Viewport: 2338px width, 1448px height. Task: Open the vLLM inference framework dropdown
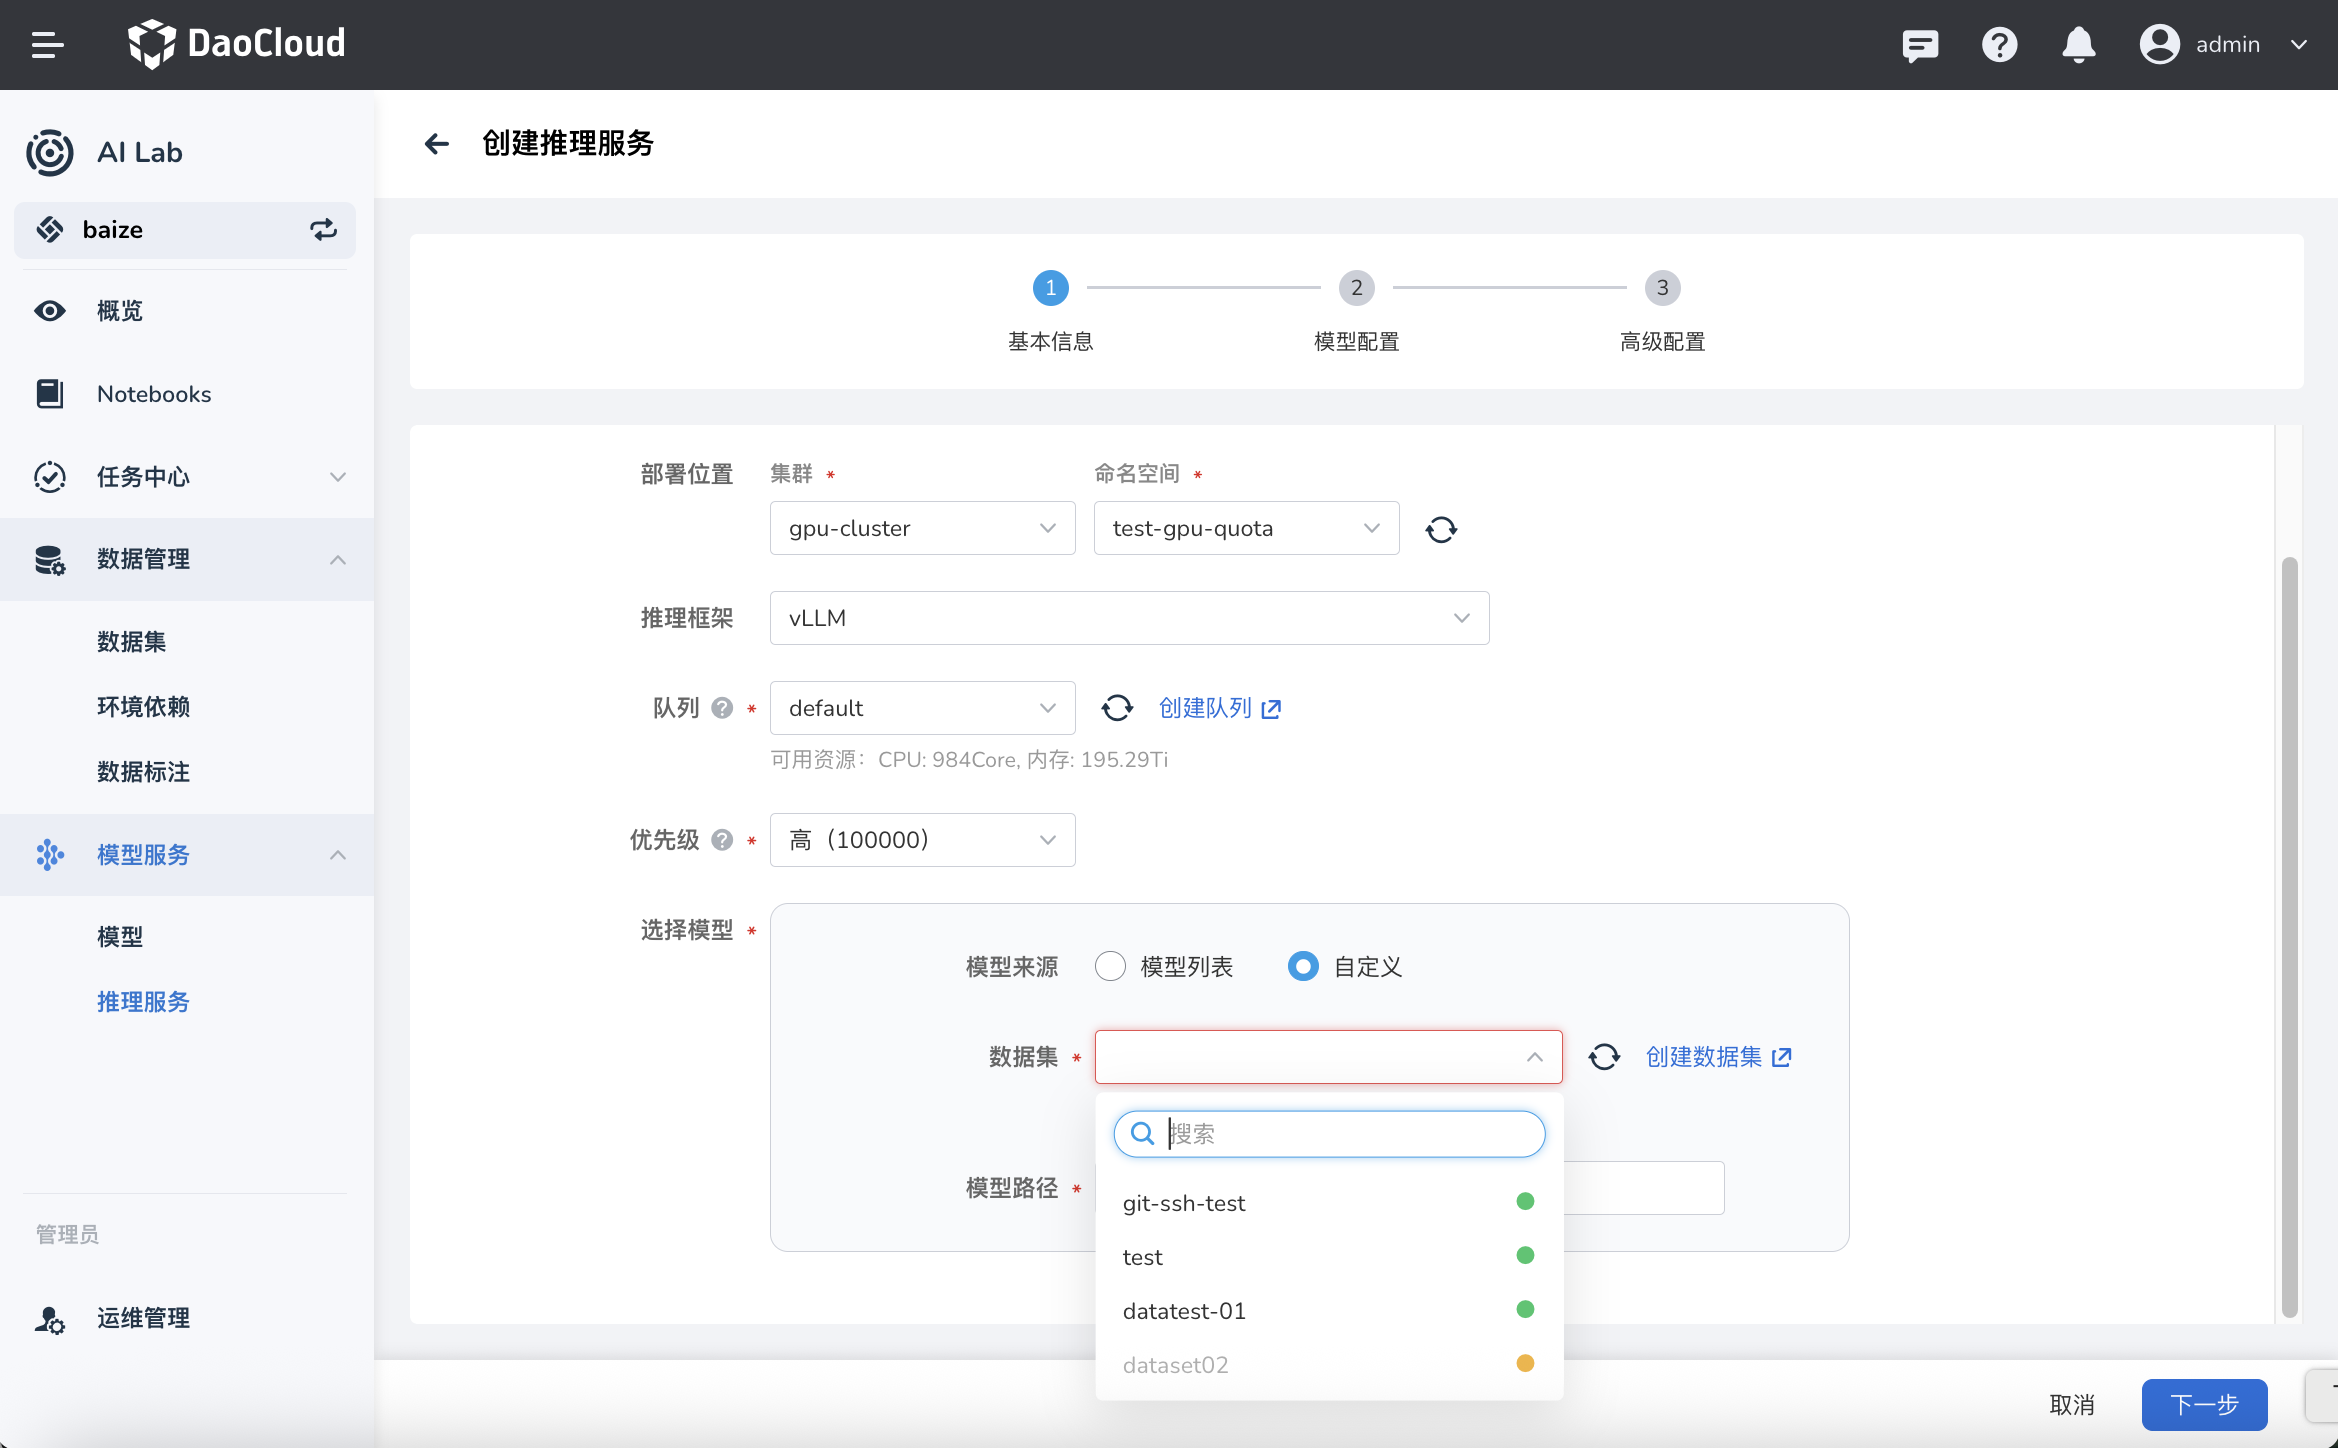coord(1129,618)
